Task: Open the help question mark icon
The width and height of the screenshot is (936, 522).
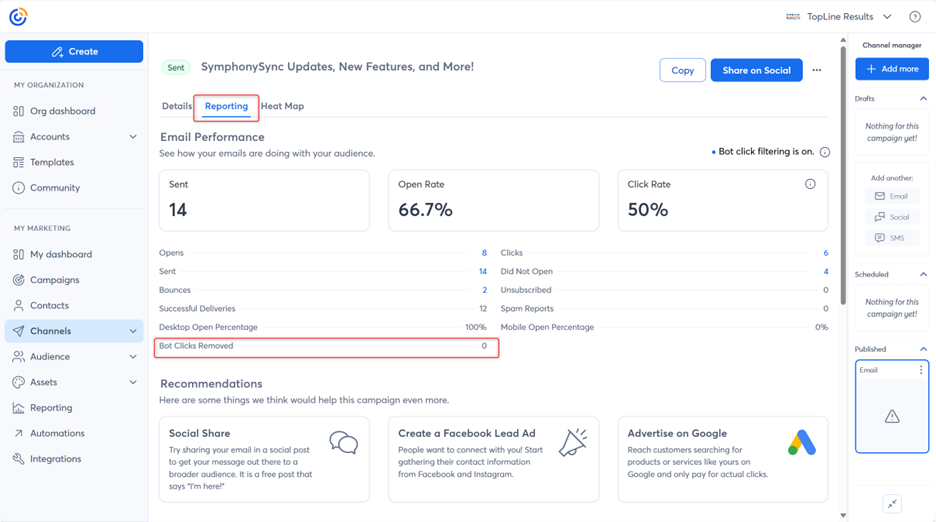Action: pyautogui.click(x=914, y=17)
